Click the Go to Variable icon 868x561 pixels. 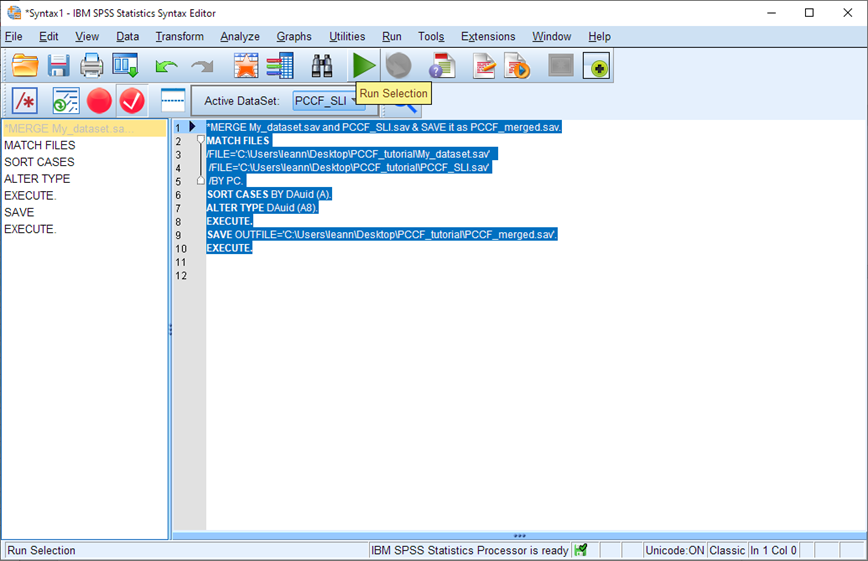pos(280,65)
